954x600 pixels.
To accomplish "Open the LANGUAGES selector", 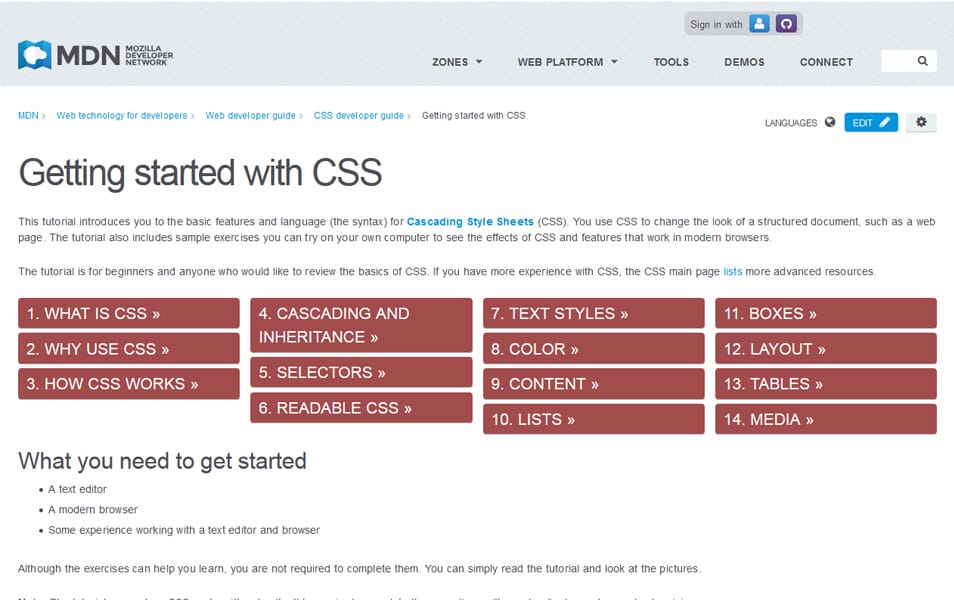I will click(796, 123).
